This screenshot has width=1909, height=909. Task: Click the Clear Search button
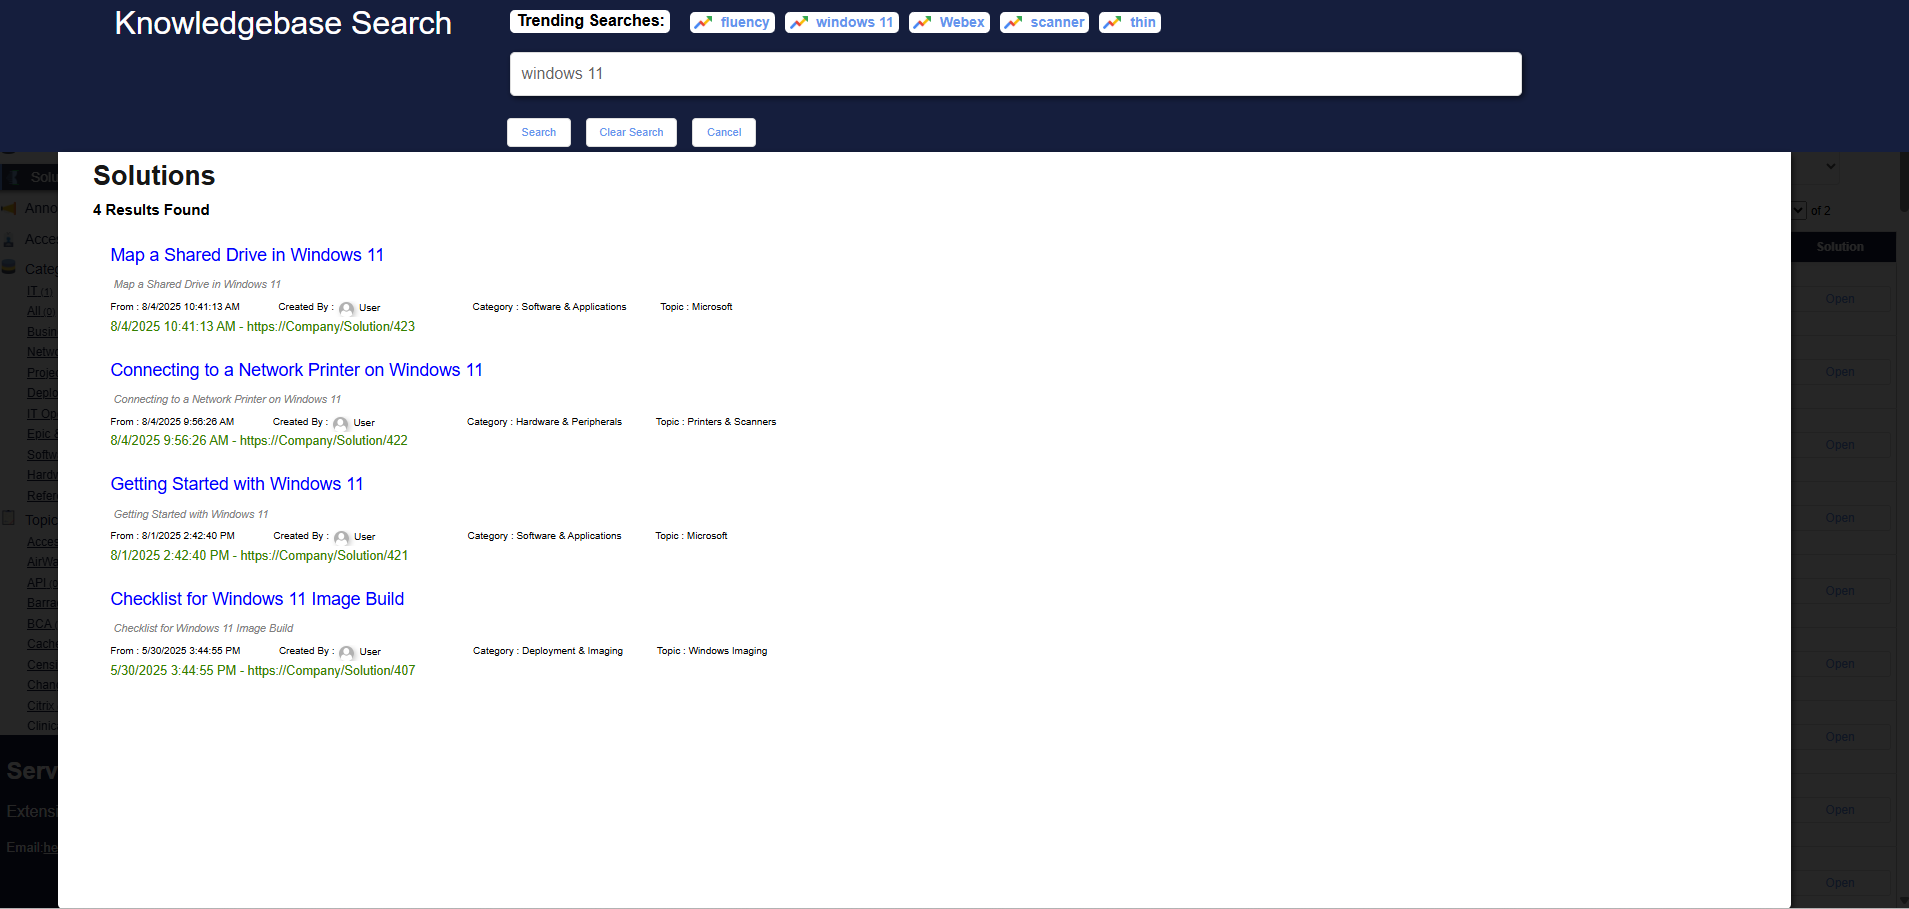click(x=631, y=132)
